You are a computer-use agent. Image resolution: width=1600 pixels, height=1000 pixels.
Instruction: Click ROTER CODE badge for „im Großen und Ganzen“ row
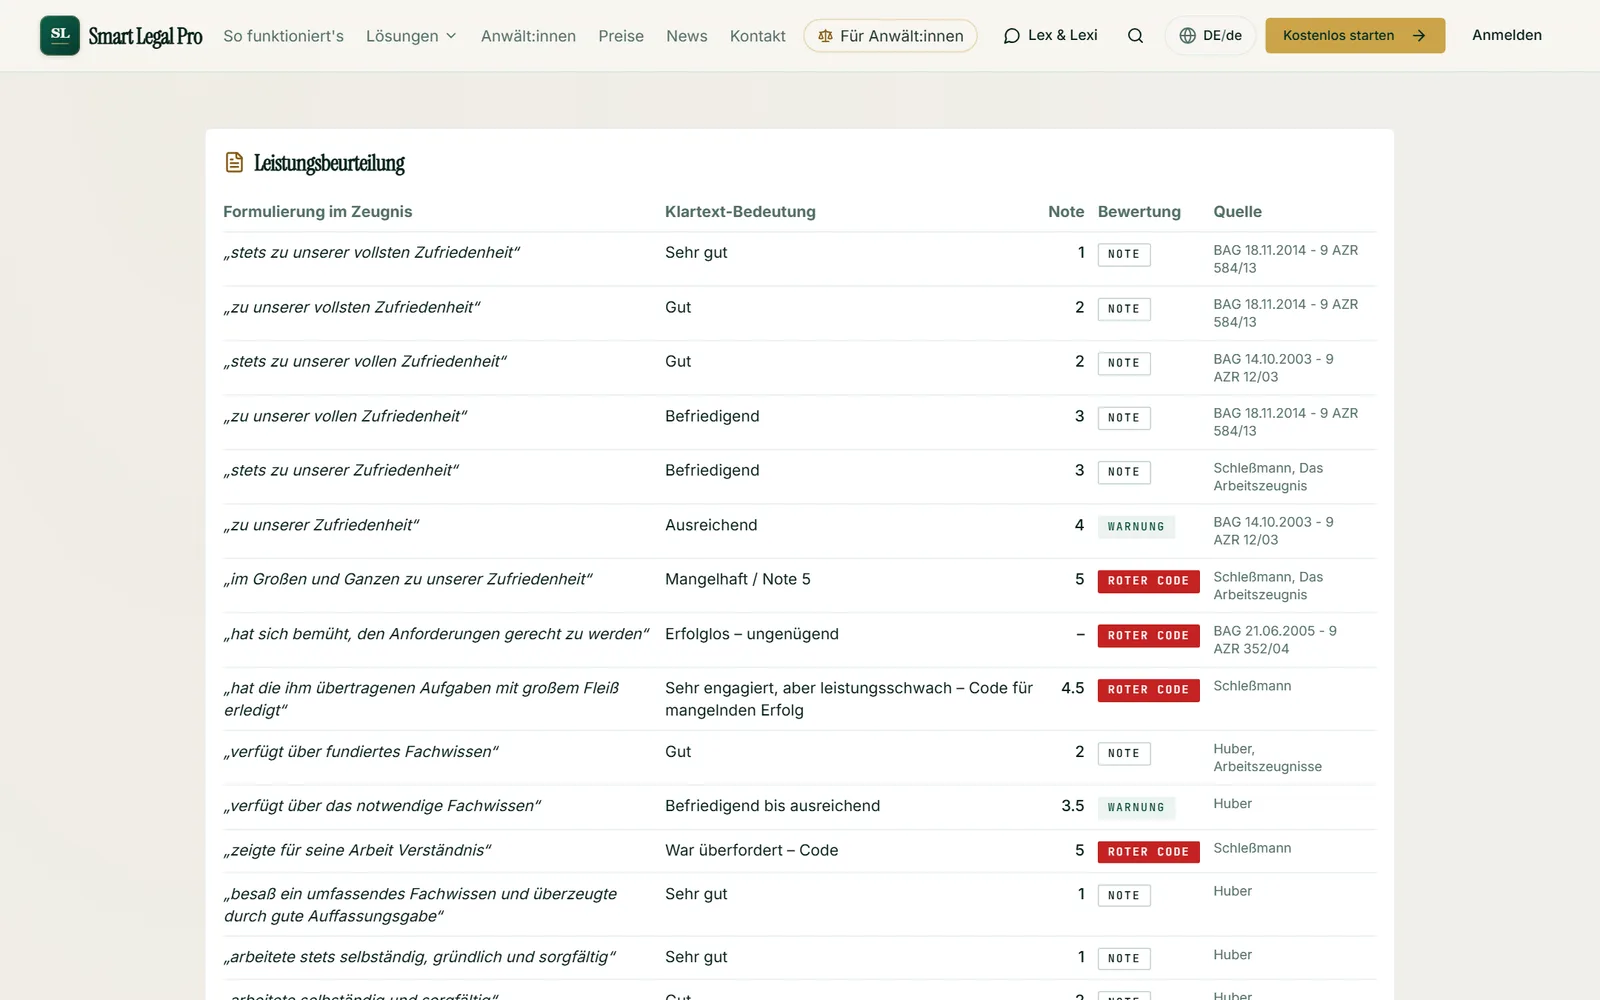[x=1148, y=581]
